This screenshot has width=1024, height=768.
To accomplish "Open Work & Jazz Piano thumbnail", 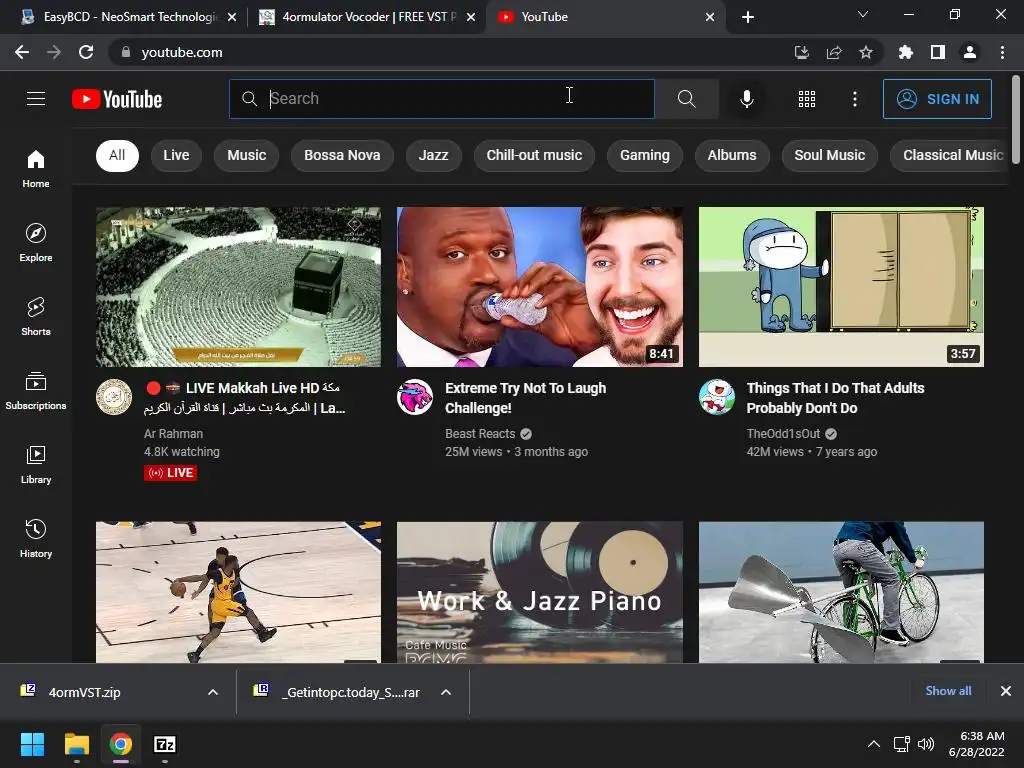I will click(x=539, y=592).
